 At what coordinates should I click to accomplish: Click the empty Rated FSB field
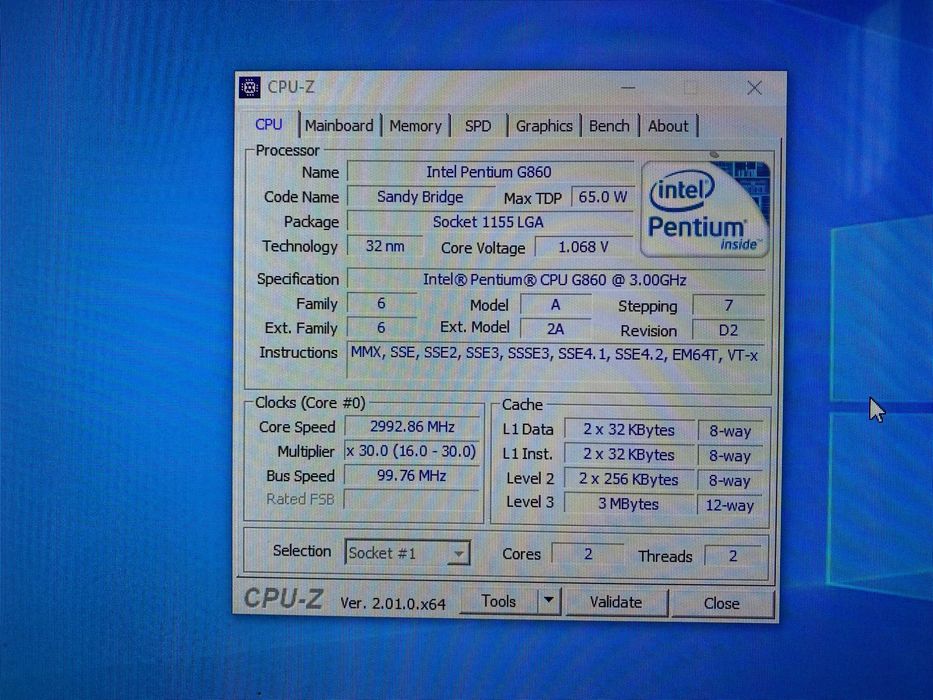click(x=412, y=499)
